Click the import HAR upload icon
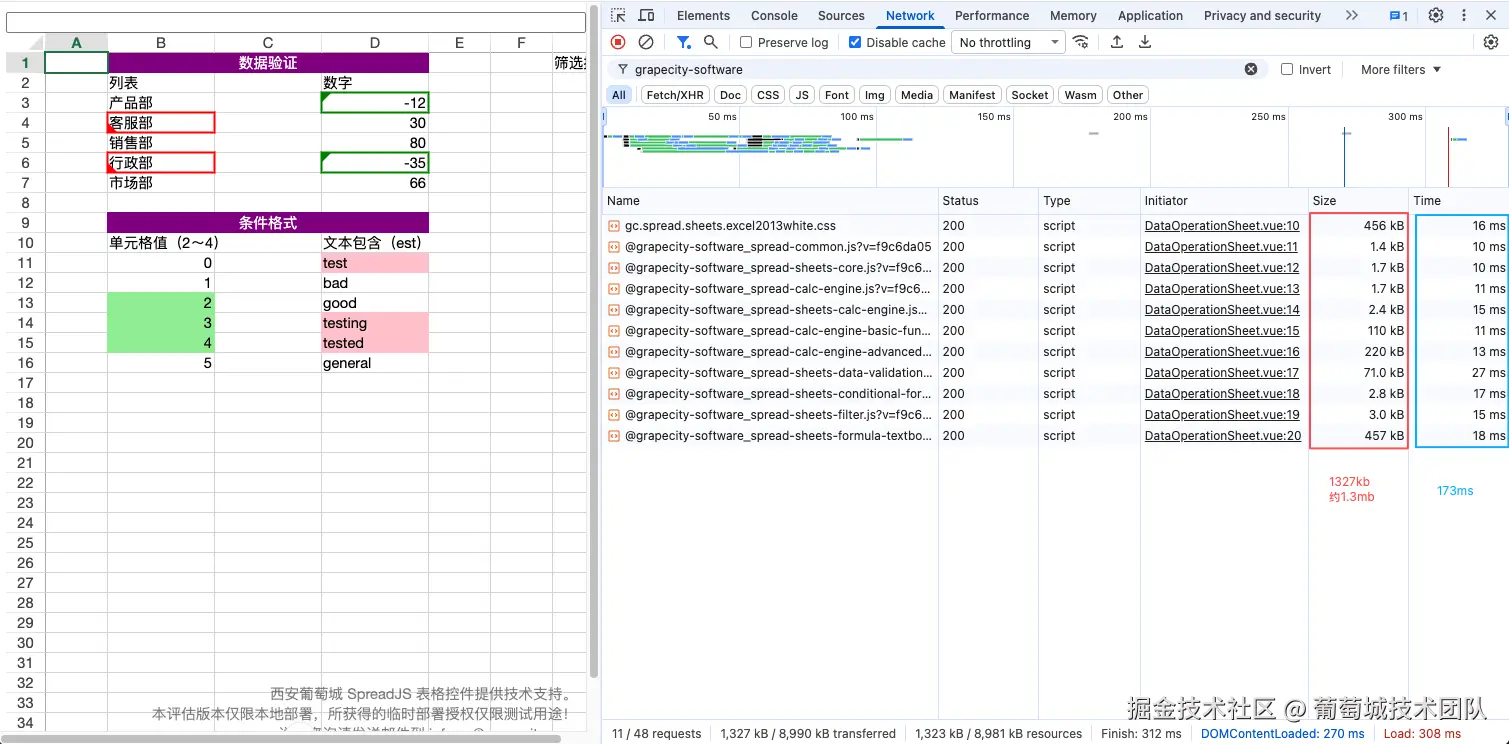Viewport: 1509px width, 744px height. 1117,42
